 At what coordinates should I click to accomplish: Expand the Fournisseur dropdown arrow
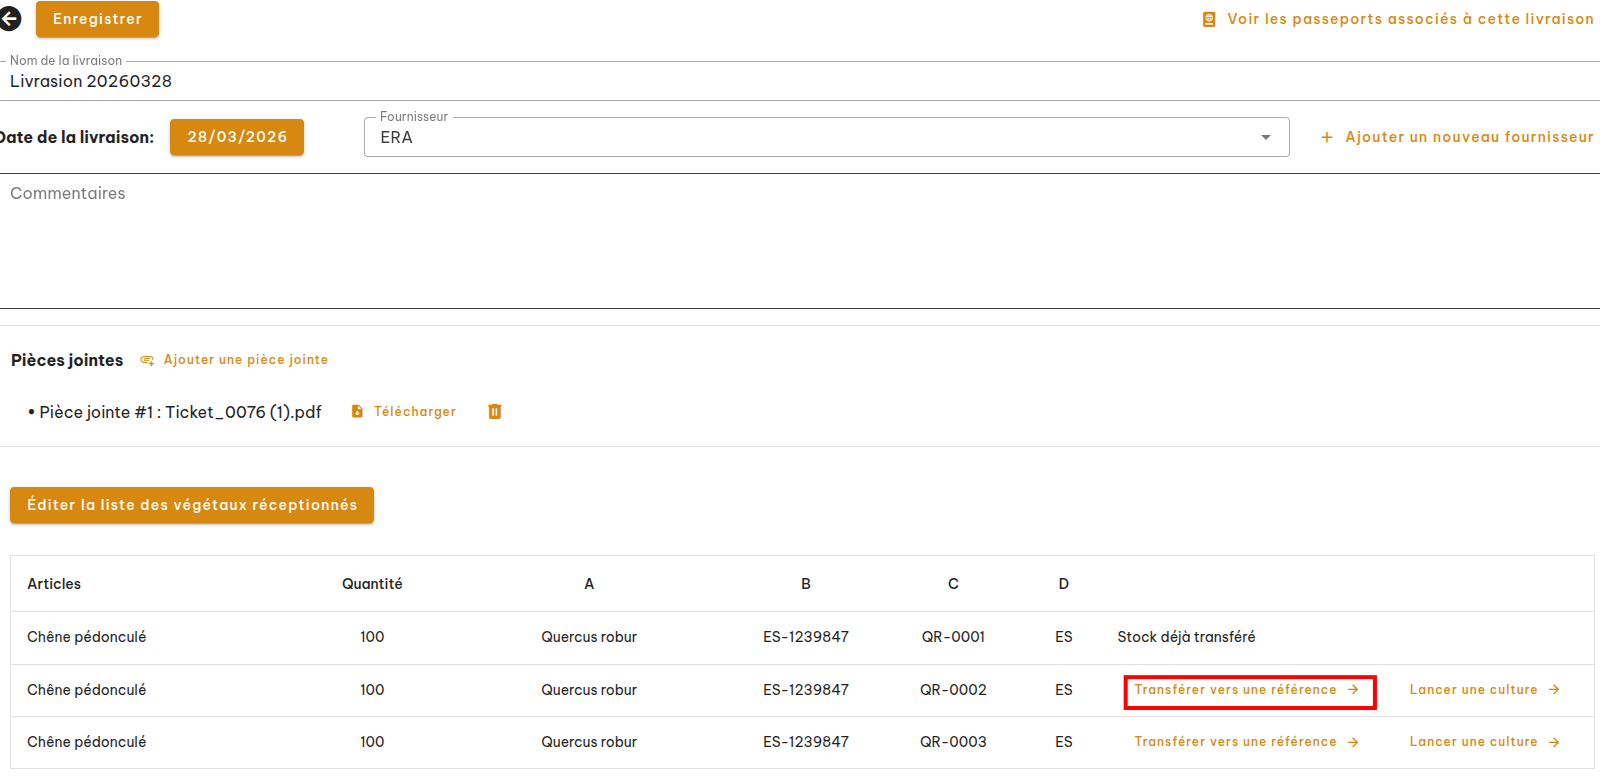point(1266,138)
